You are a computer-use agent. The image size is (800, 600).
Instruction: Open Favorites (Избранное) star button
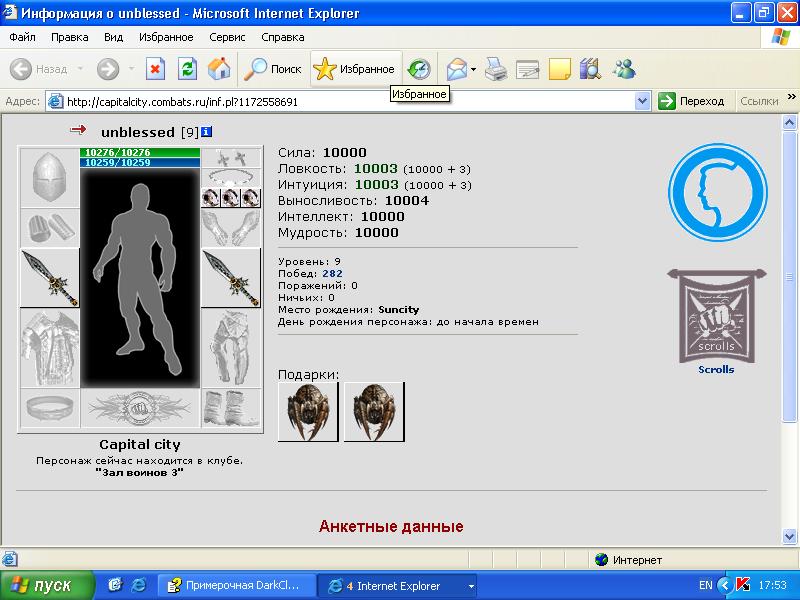tap(355, 69)
